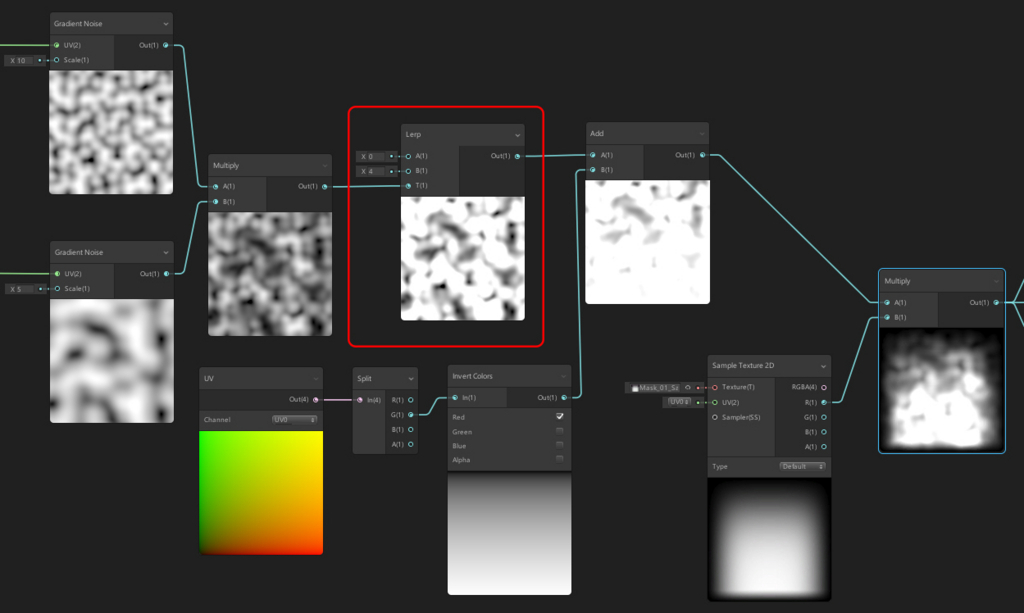Click Sample Texture 2D Texture(T) input port
The height and width of the screenshot is (613, 1024).
click(715, 387)
